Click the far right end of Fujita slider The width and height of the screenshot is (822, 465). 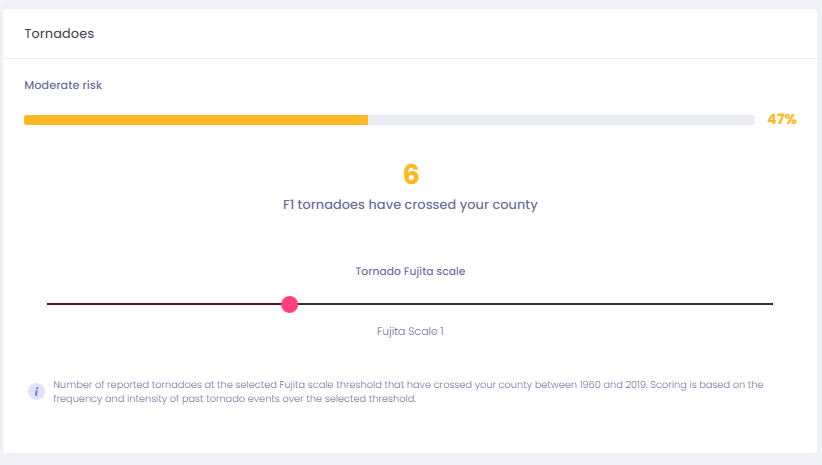point(772,304)
